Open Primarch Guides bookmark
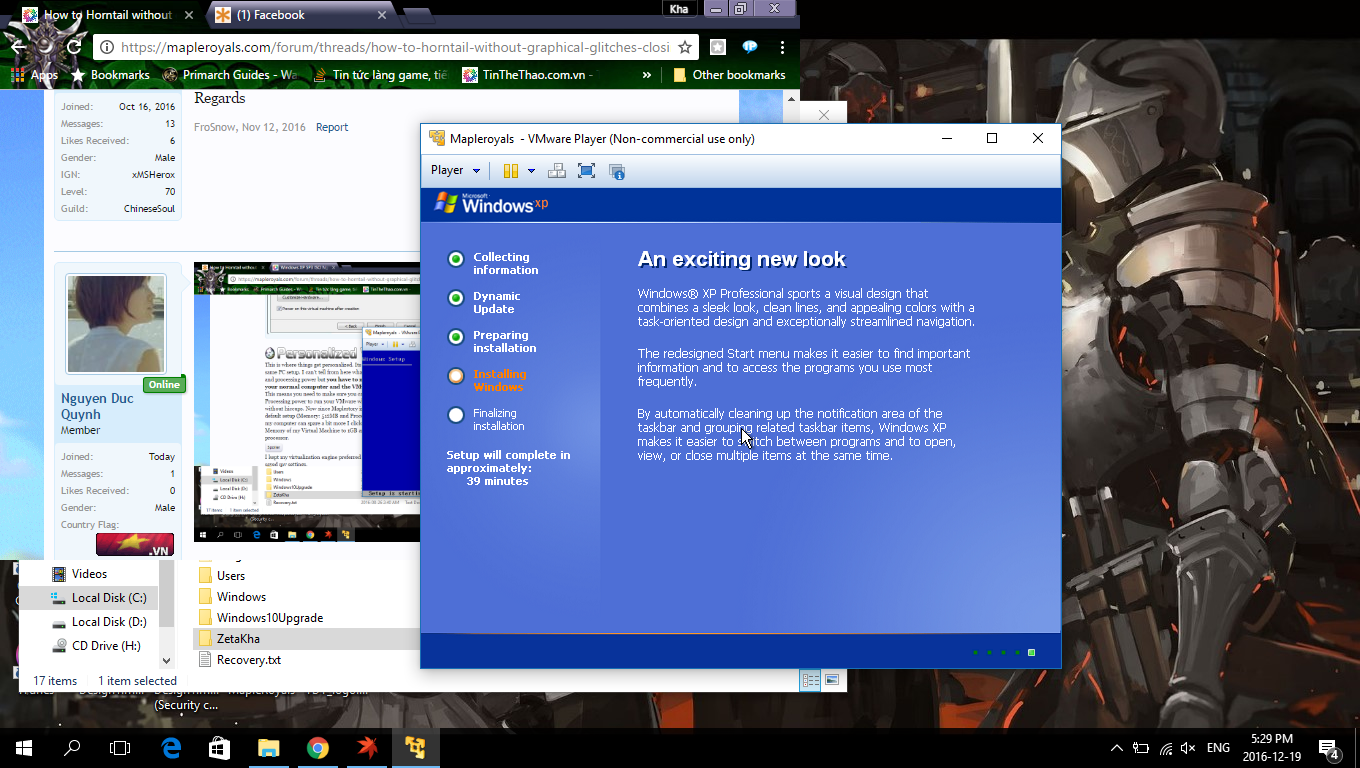The width and height of the screenshot is (1360, 768). [x=230, y=75]
